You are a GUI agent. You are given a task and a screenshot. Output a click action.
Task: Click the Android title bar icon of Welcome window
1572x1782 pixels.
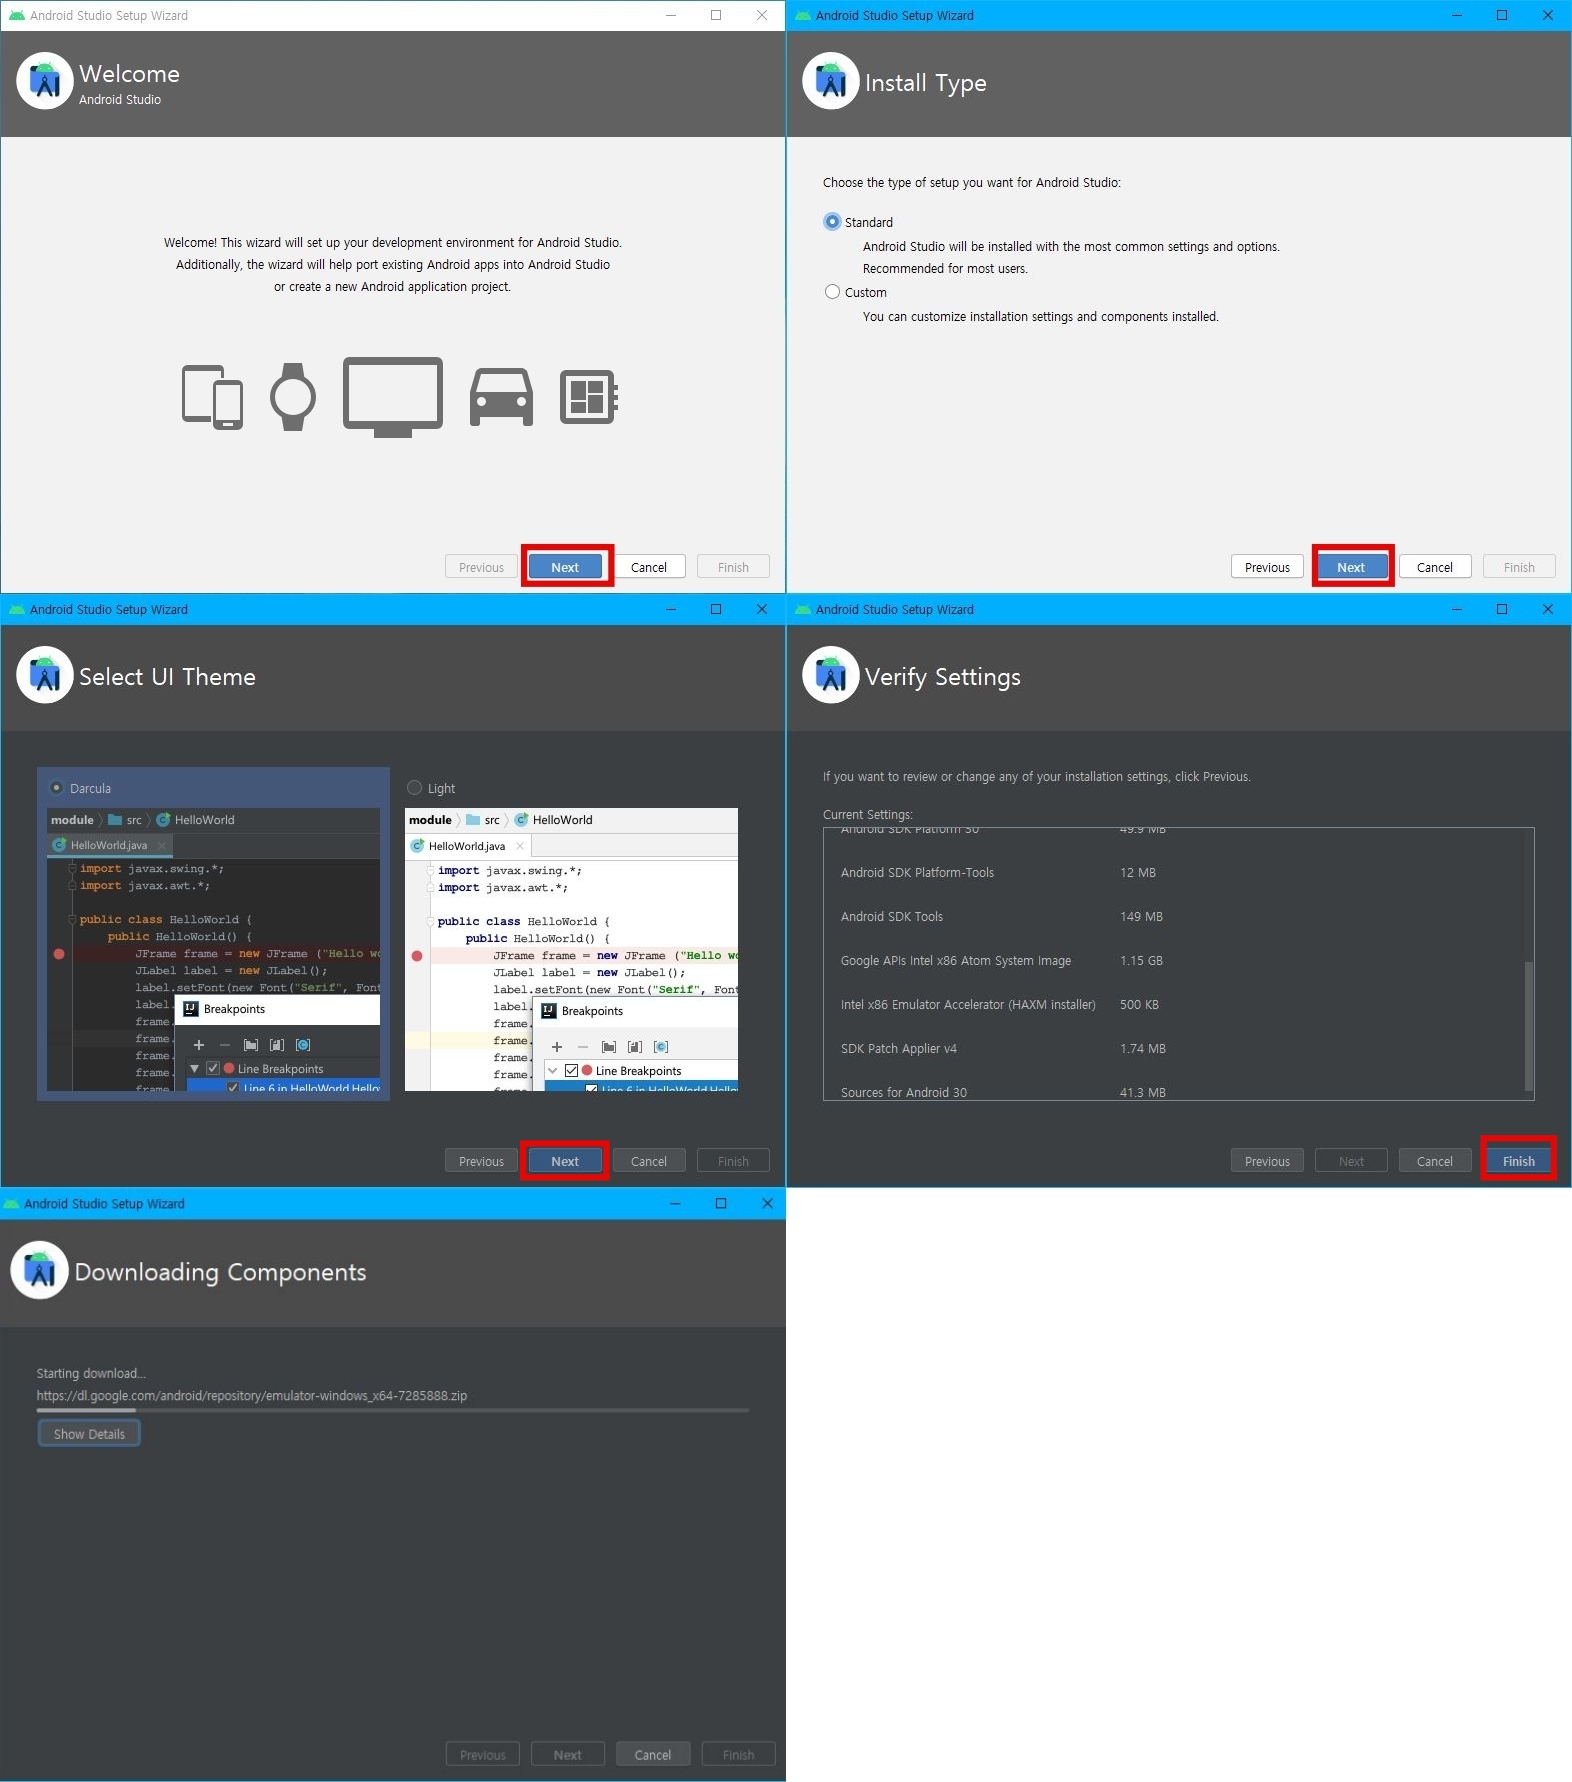[16, 16]
